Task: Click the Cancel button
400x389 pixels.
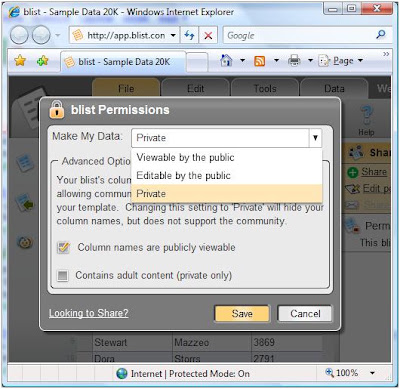Action: click(305, 314)
